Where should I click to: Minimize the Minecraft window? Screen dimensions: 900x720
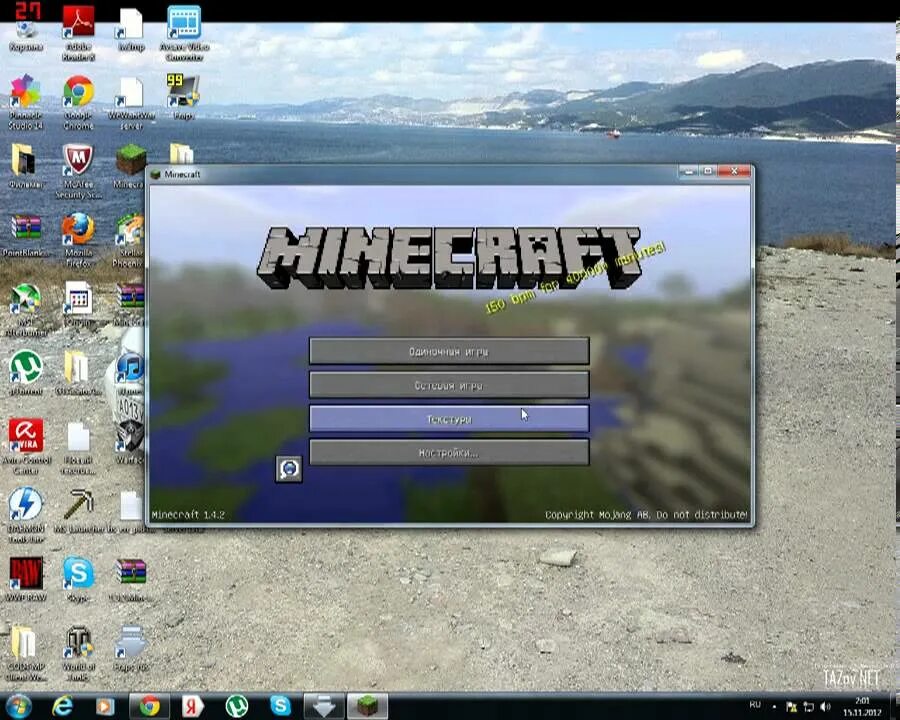tap(689, 171)
